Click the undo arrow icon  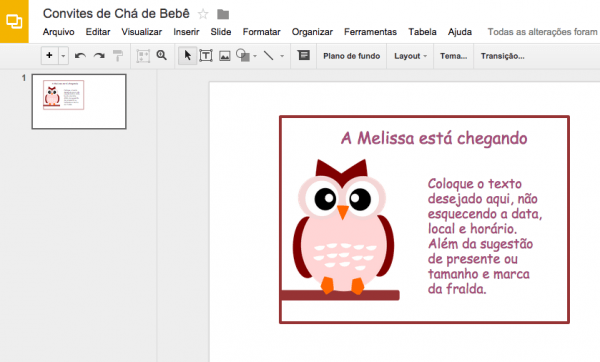(80, 56)
